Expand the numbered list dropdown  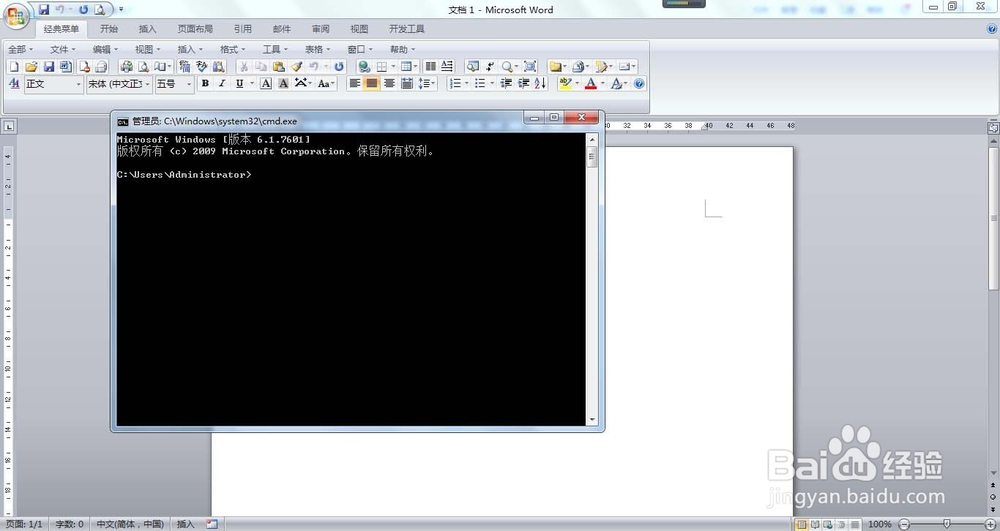click(x=466, y=84)
